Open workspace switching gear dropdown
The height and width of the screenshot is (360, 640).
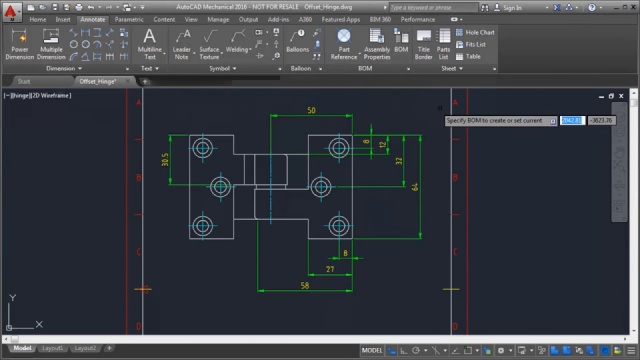coord(510,351)
